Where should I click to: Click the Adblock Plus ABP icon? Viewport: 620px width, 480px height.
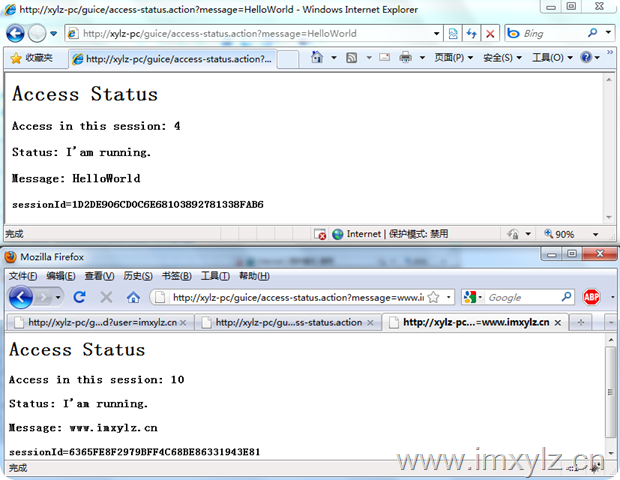pos(592,297)
